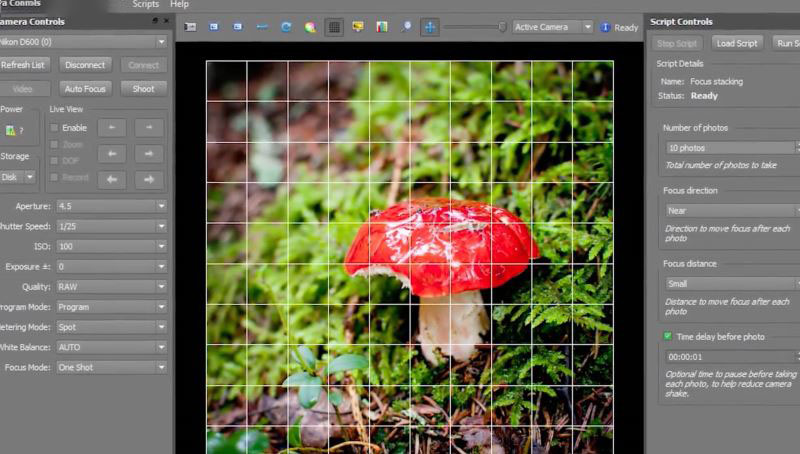Click large left focus arrow beside Record
The width and height of the screenshot is (800, 454).
[x=112, y=180]
